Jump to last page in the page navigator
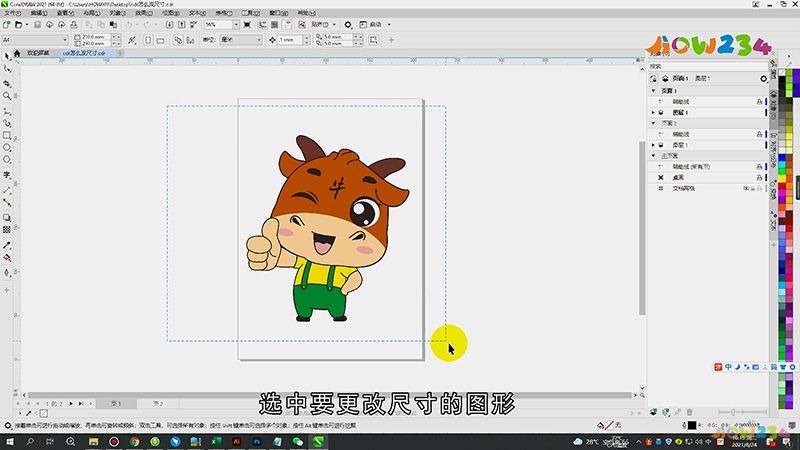This screenshot has height=450, width=800. pyautogui.click(x=81, y=404)
